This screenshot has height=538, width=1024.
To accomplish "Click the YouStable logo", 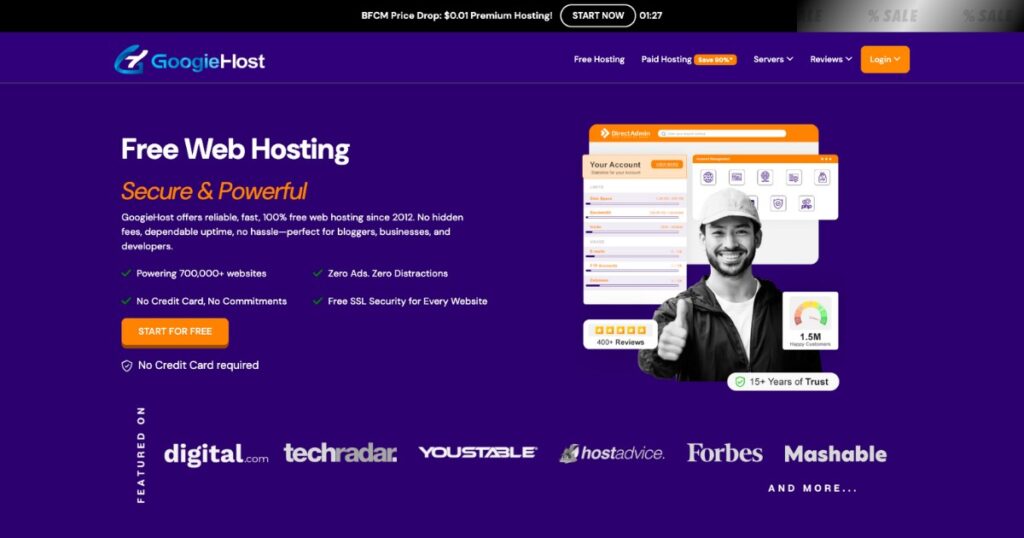I will click(x=478, y=452).
